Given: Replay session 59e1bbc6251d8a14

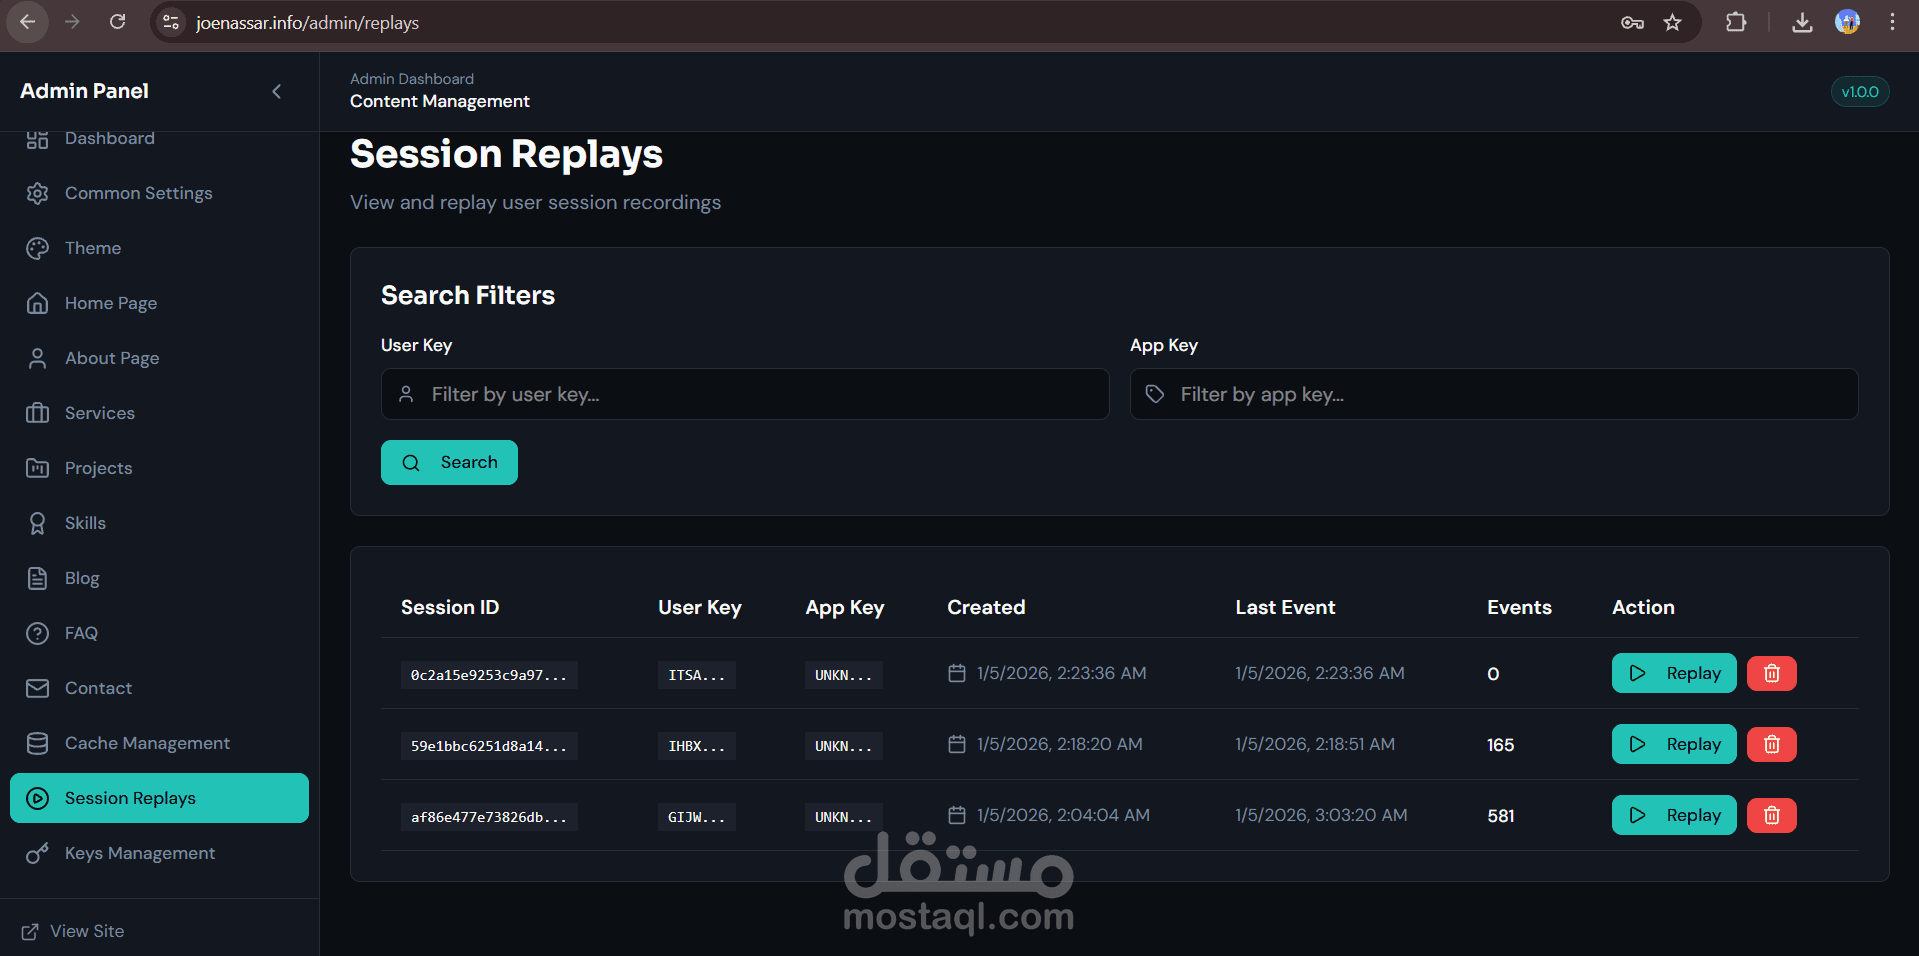Looking at the screenshot, I should point(1674,744).
